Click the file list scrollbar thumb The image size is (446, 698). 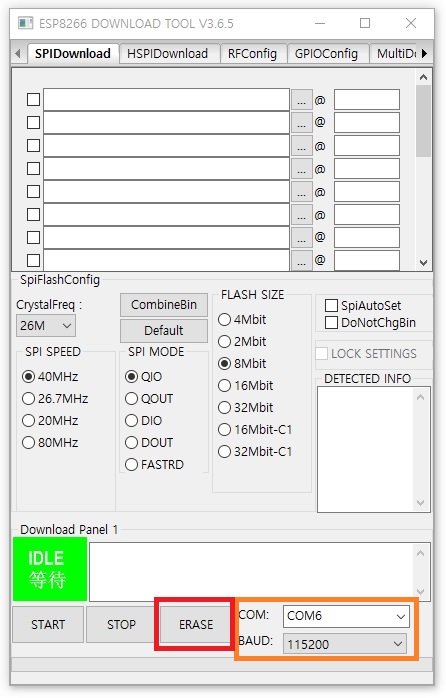pos(423,121)
